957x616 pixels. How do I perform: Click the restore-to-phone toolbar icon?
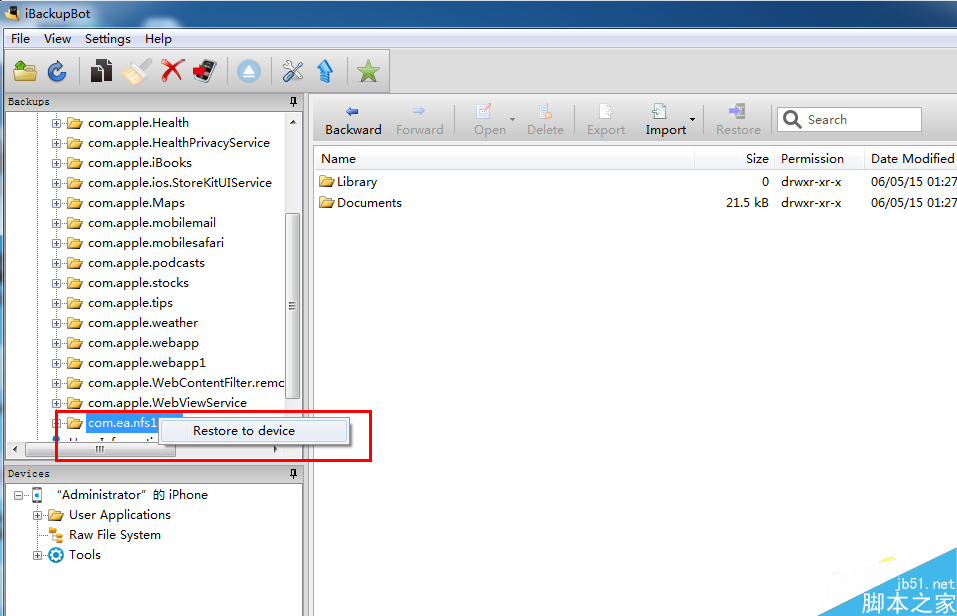[x=205, y=71]
